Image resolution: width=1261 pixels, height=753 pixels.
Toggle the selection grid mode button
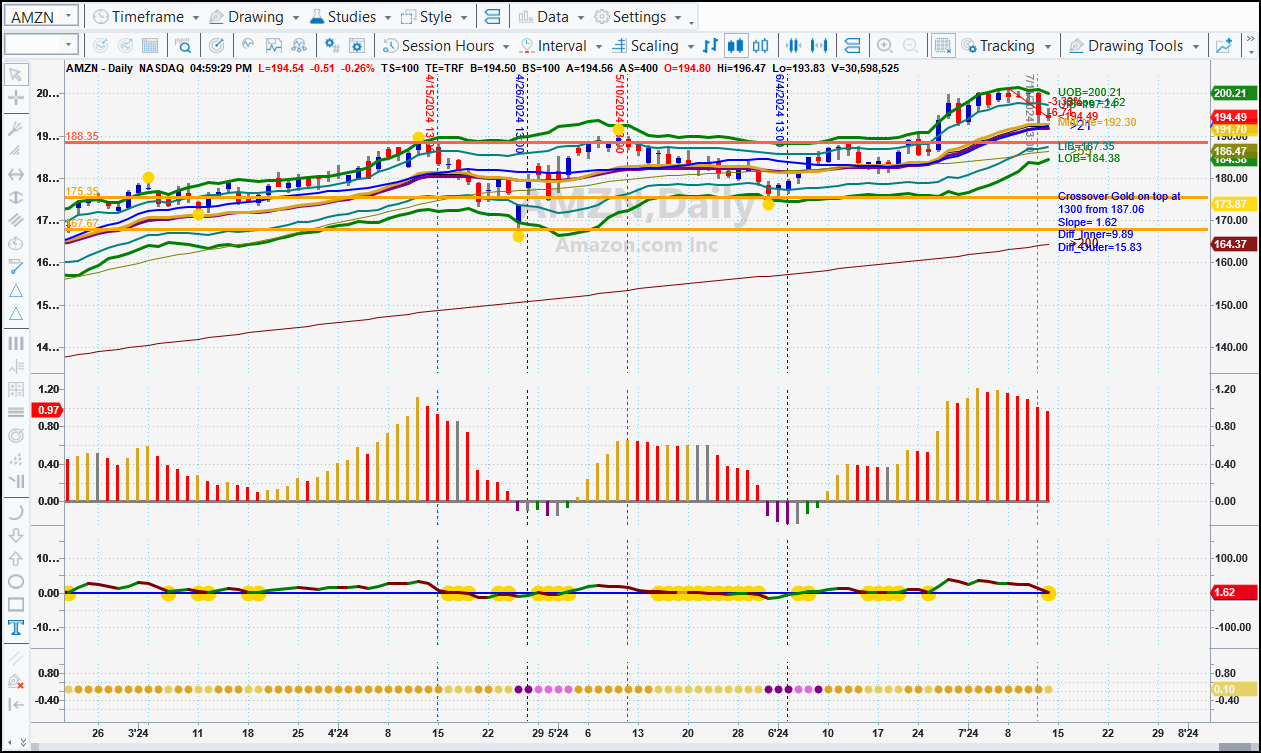pos(942,45)
